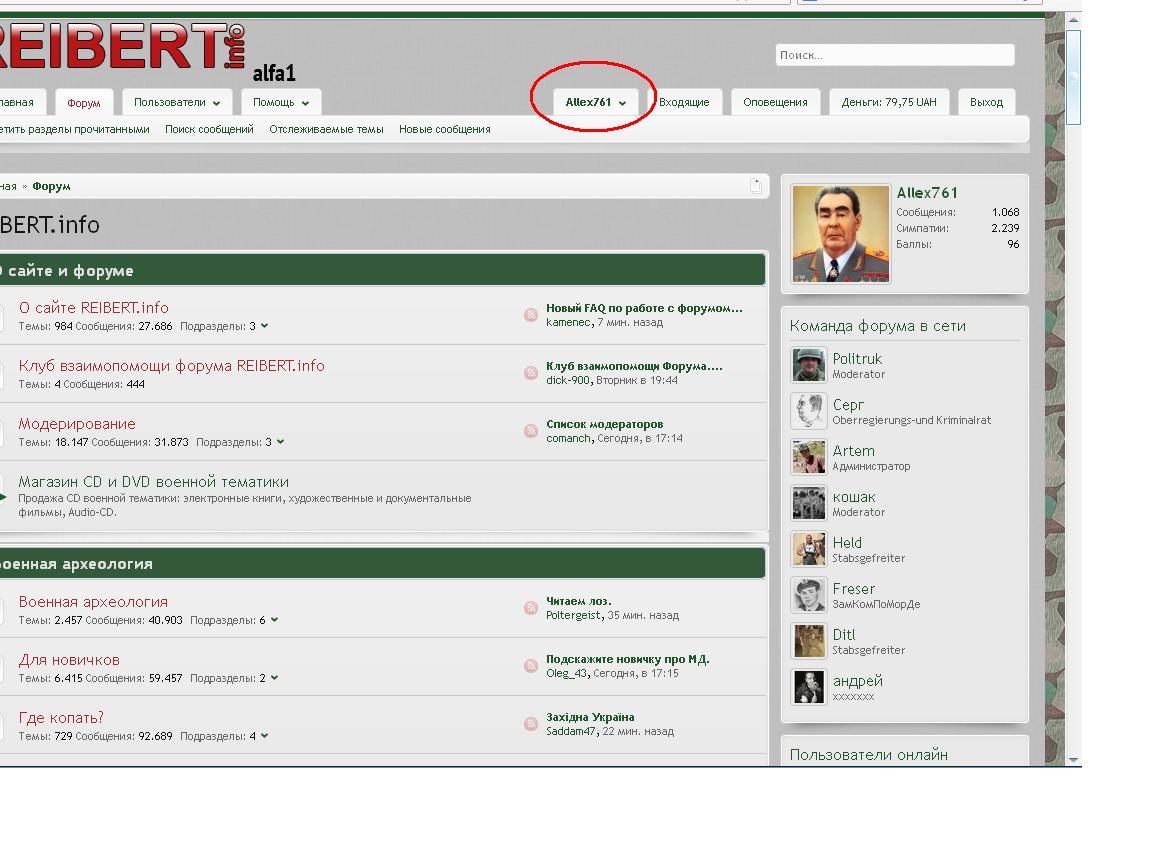Open Новые сообщения link

coord(444,129)
